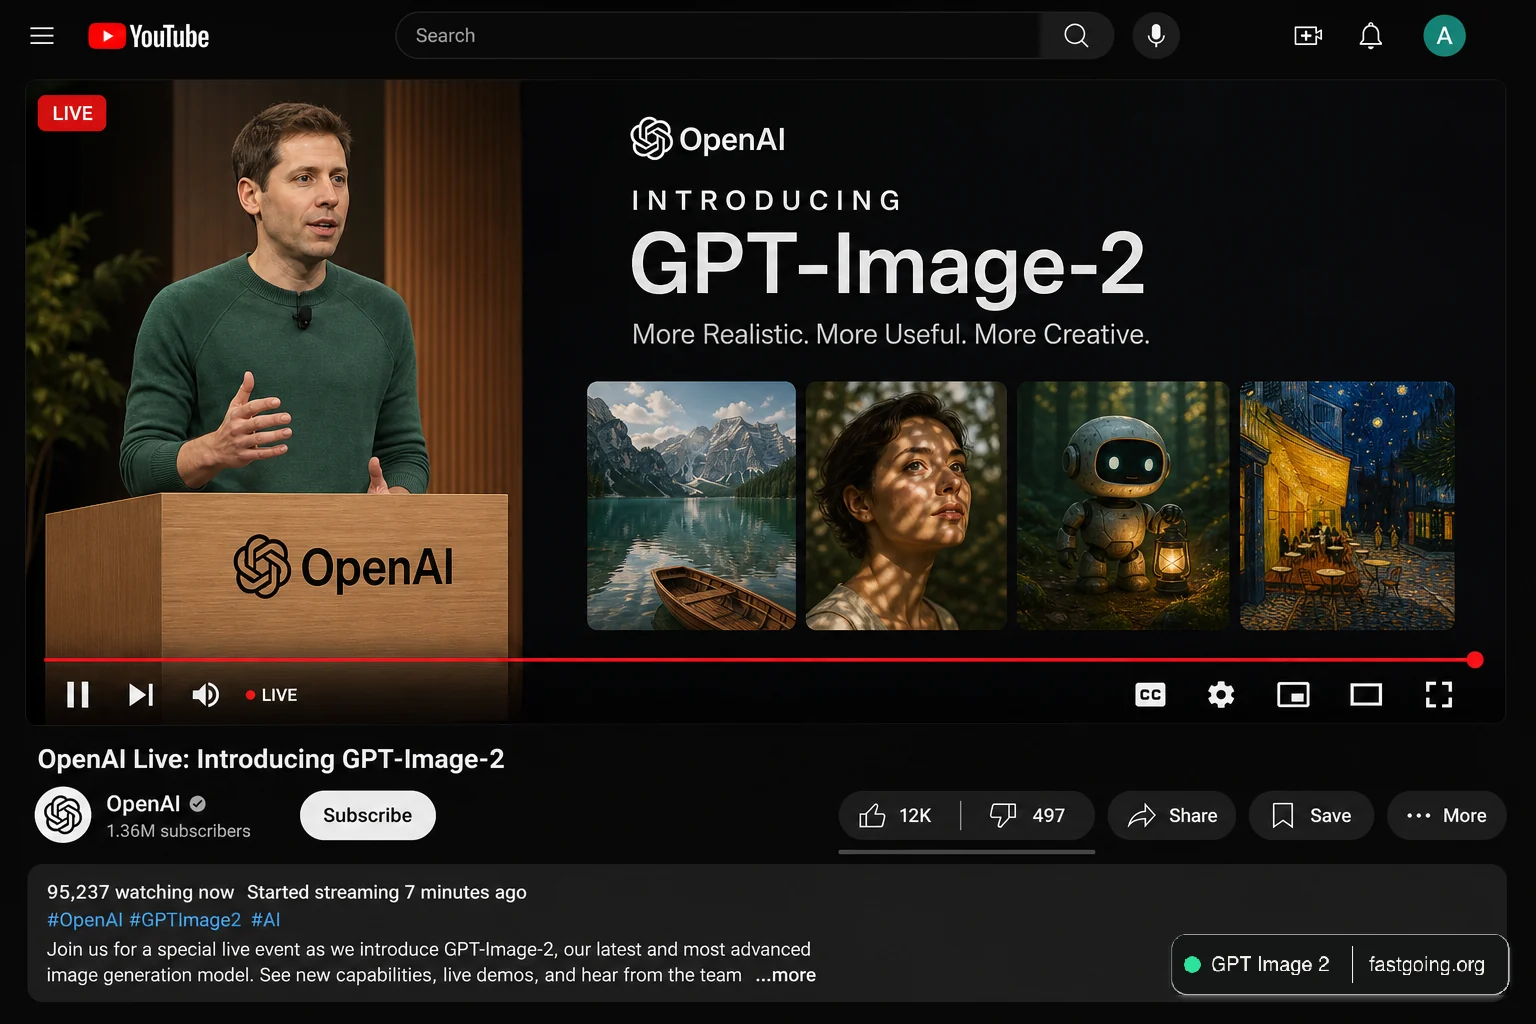Click 'Started streaming 7 minutes ago' text
The height and width of the screenshot is (1024, 1536).
387,892
